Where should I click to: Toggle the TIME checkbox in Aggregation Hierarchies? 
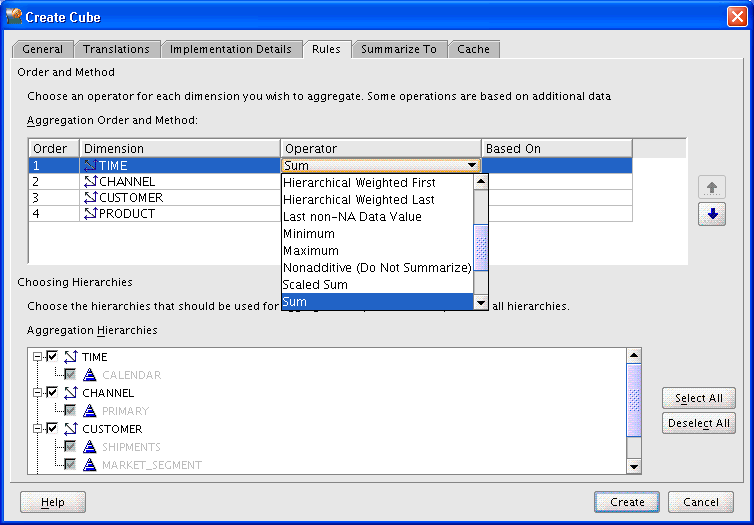click(x=52, y=356)
